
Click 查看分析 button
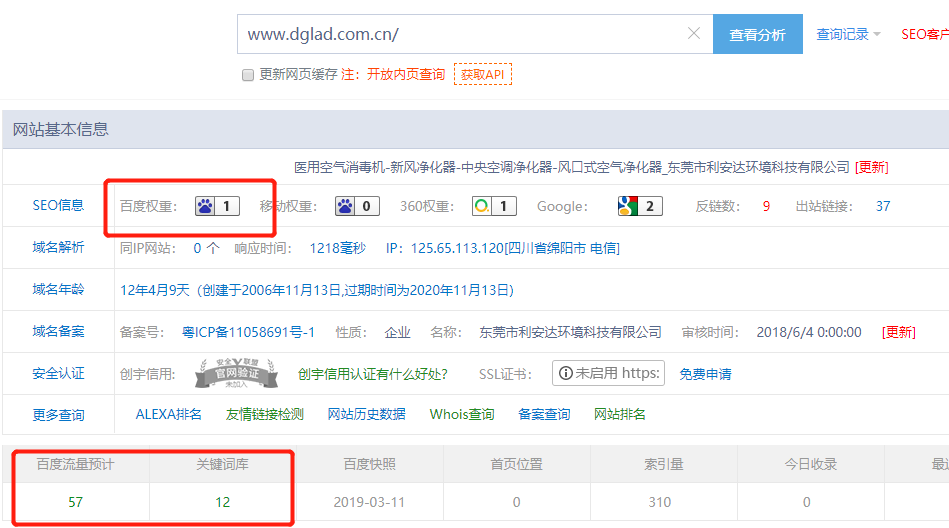pyautogui.click(x=758, y=35)
